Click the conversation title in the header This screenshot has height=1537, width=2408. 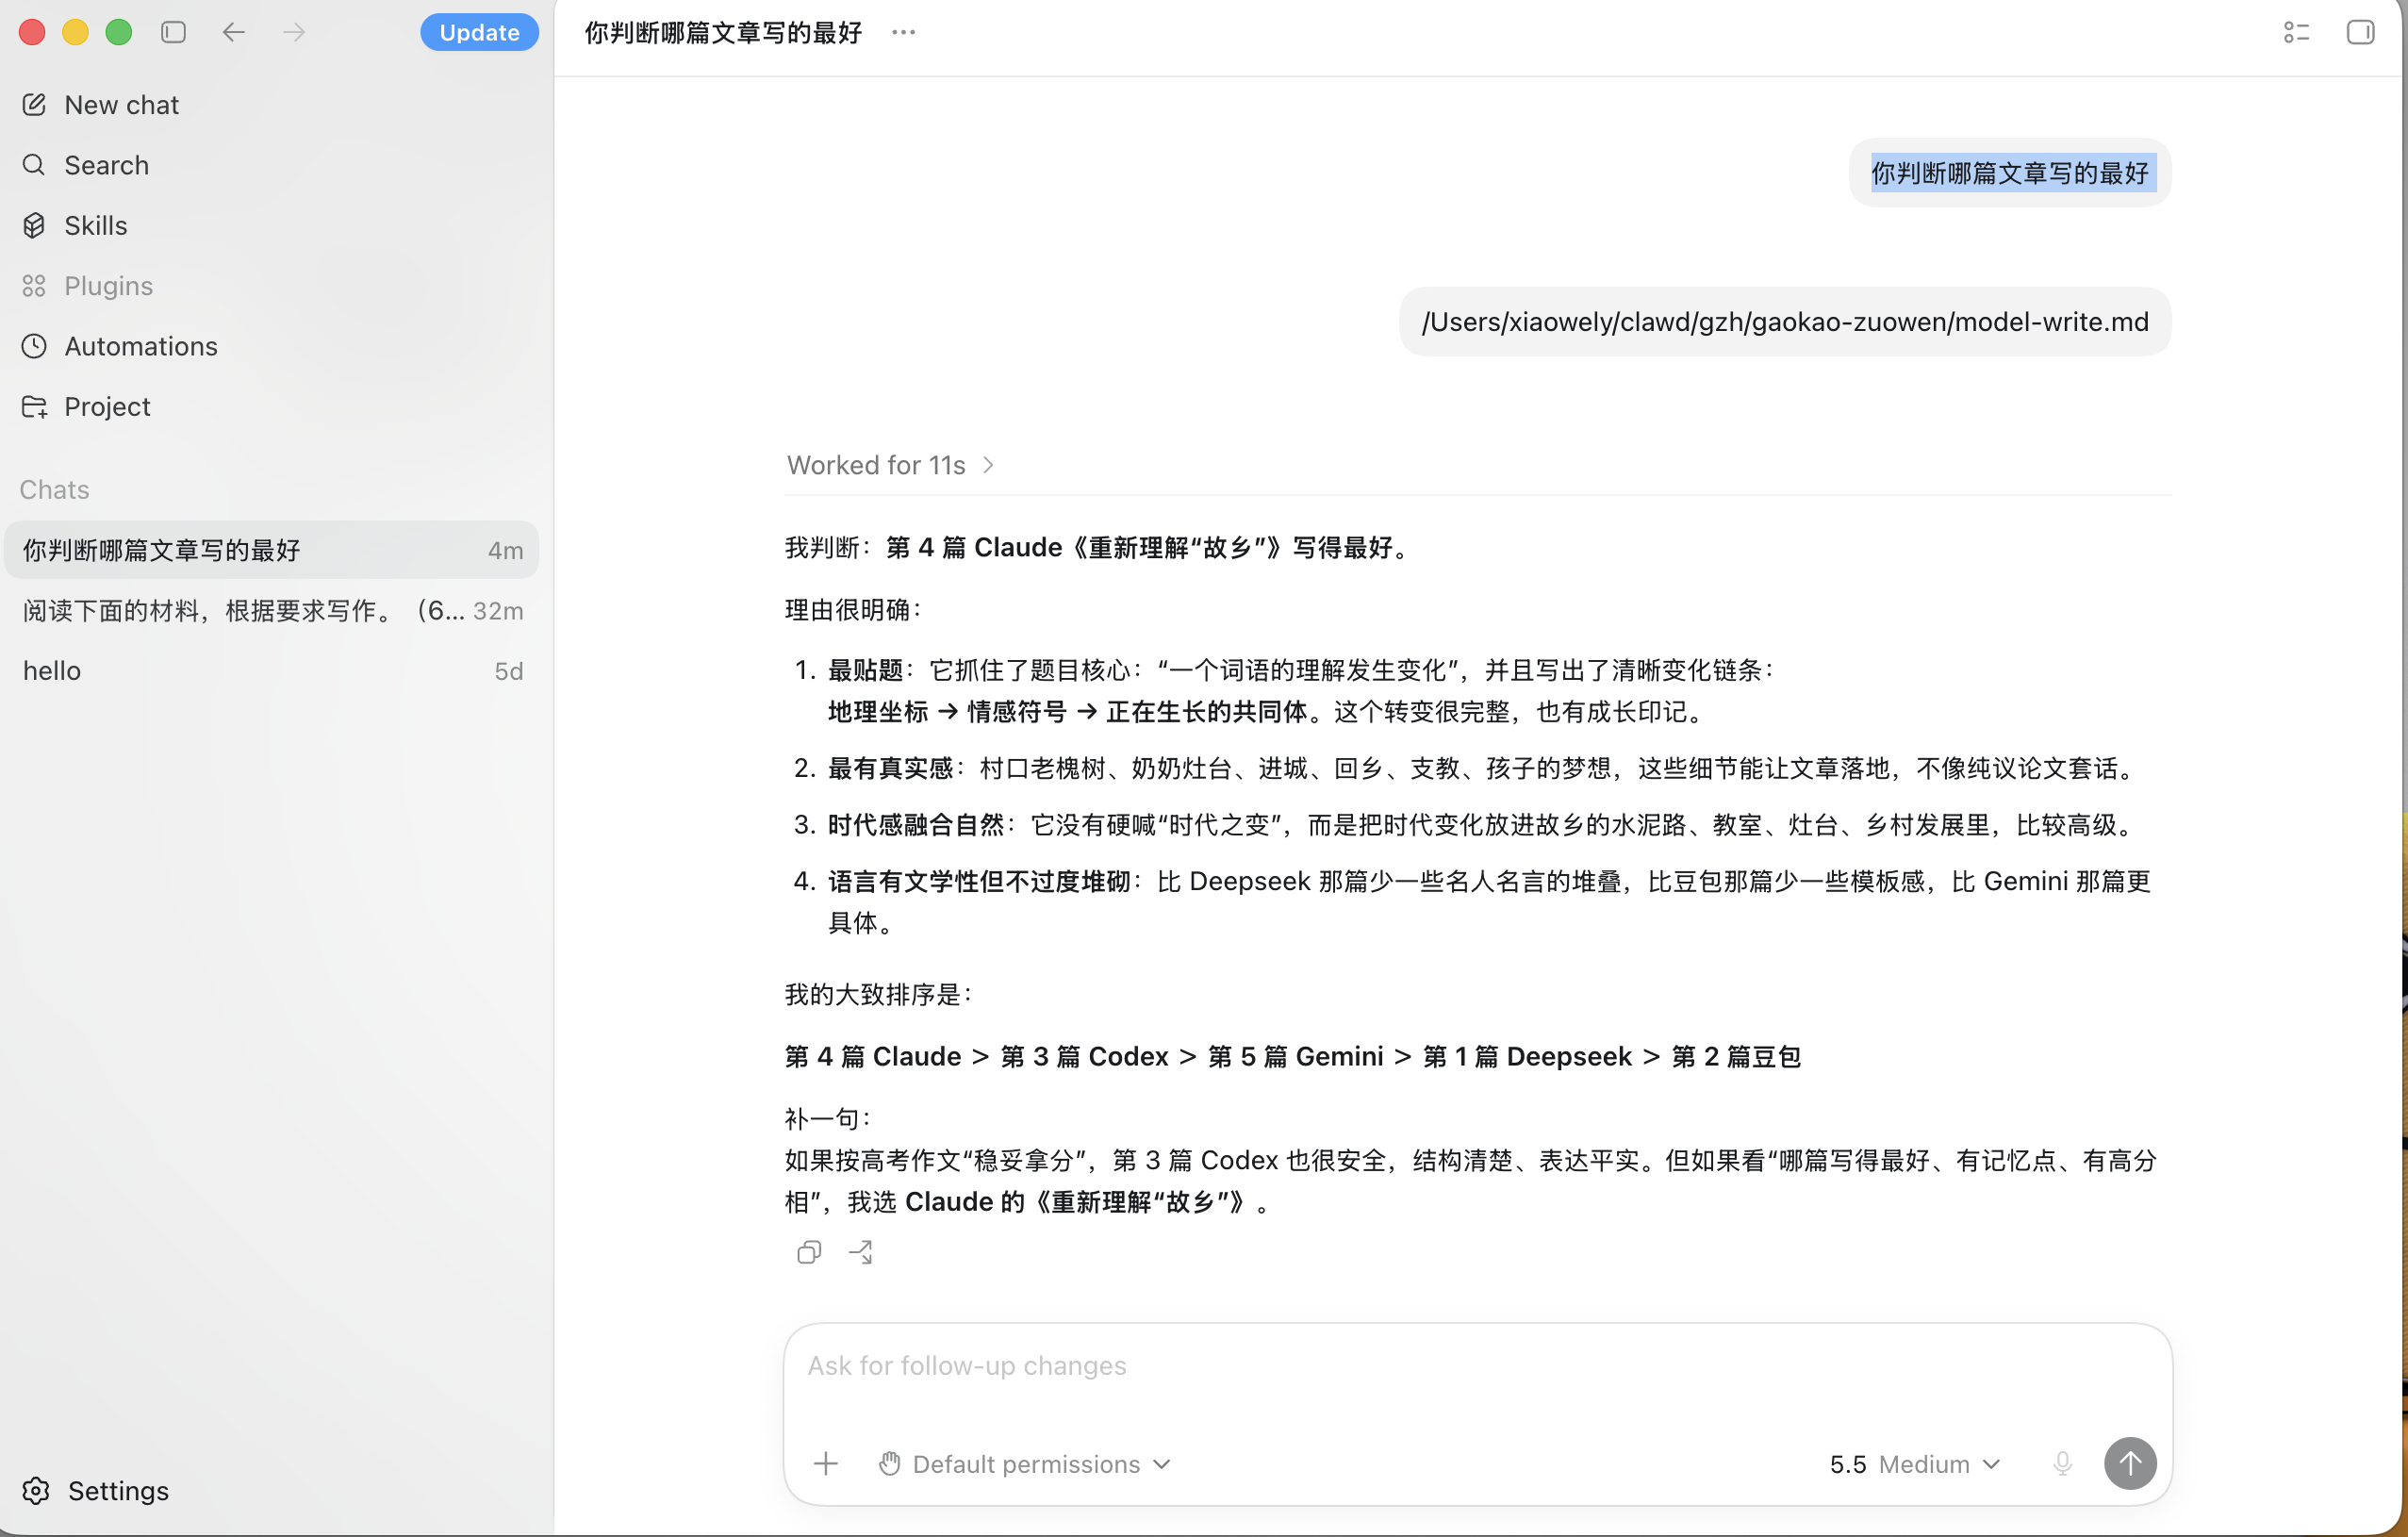click(x=723, y=32)
